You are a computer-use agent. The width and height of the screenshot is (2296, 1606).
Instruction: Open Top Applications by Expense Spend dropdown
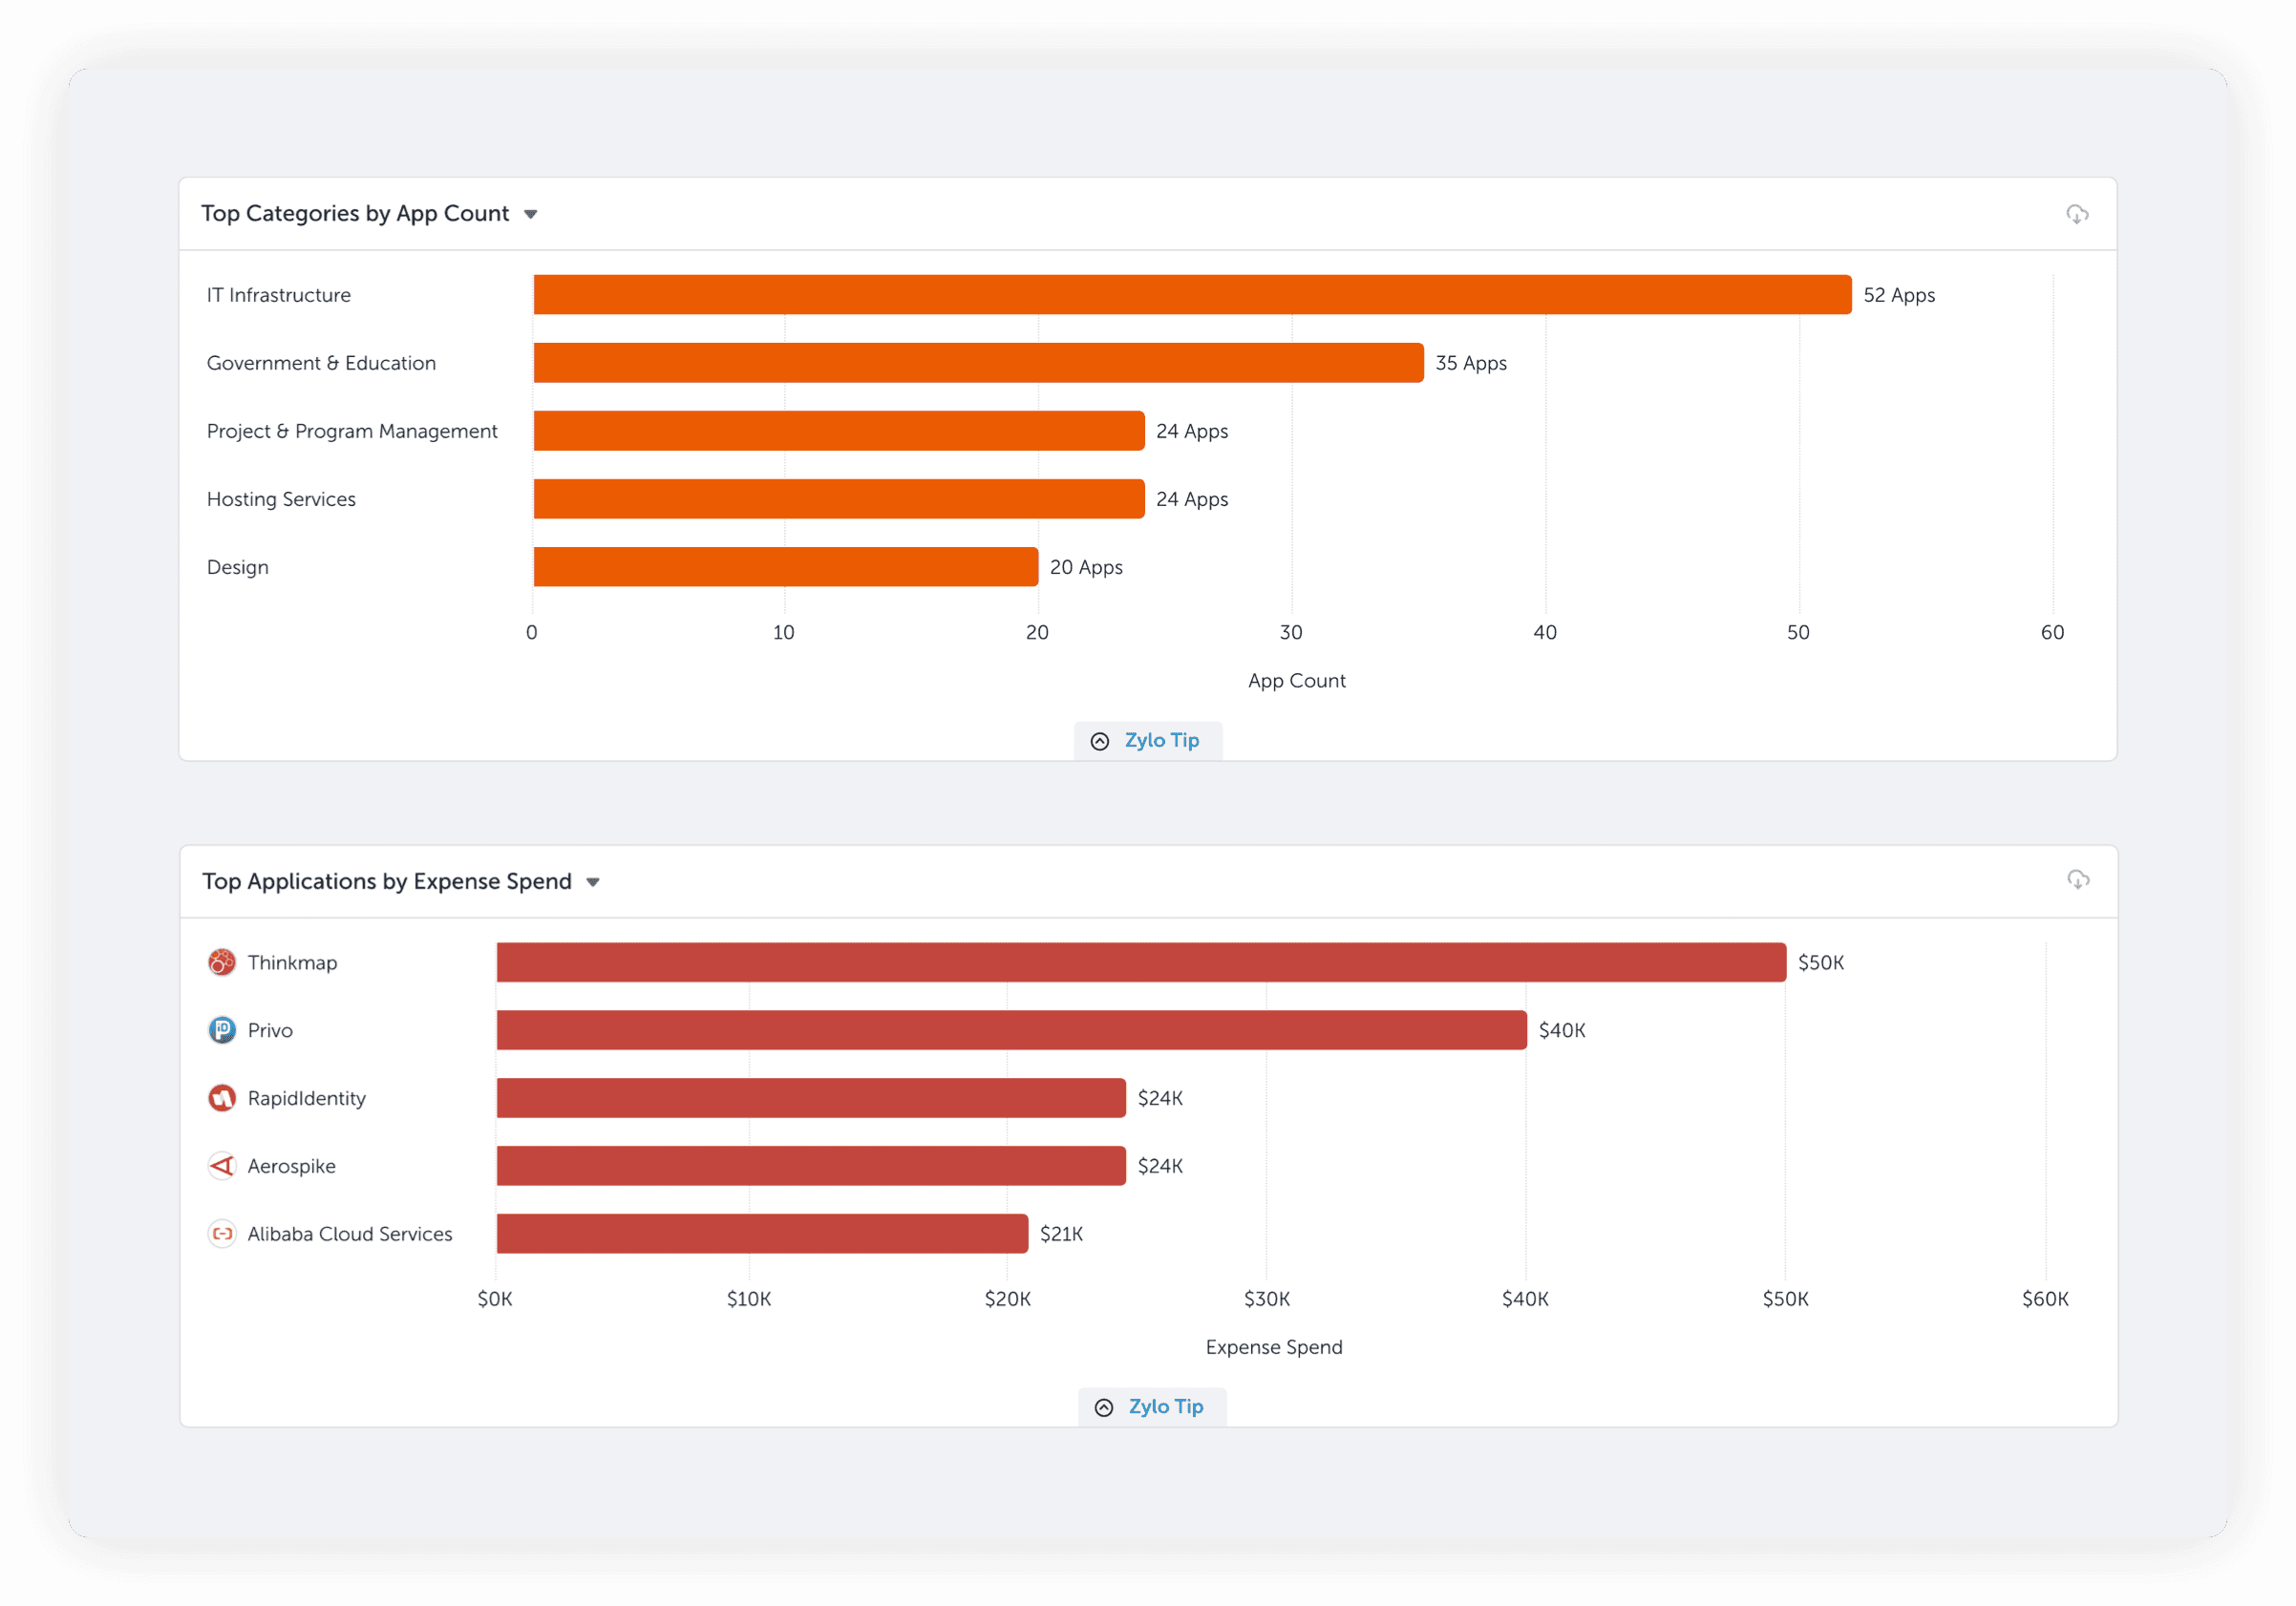pyautogui.click(x=593, y=882)
